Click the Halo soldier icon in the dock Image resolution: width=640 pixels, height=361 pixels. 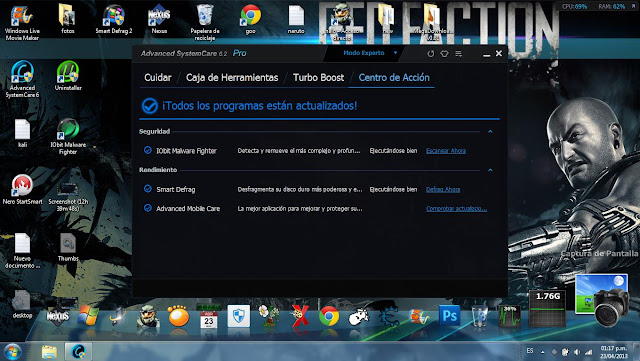click(148, 316)
